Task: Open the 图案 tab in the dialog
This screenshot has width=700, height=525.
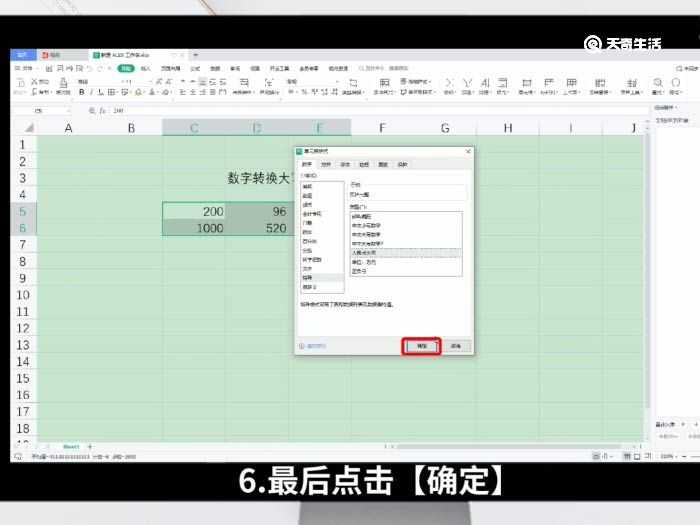Action: pos(383,164)
